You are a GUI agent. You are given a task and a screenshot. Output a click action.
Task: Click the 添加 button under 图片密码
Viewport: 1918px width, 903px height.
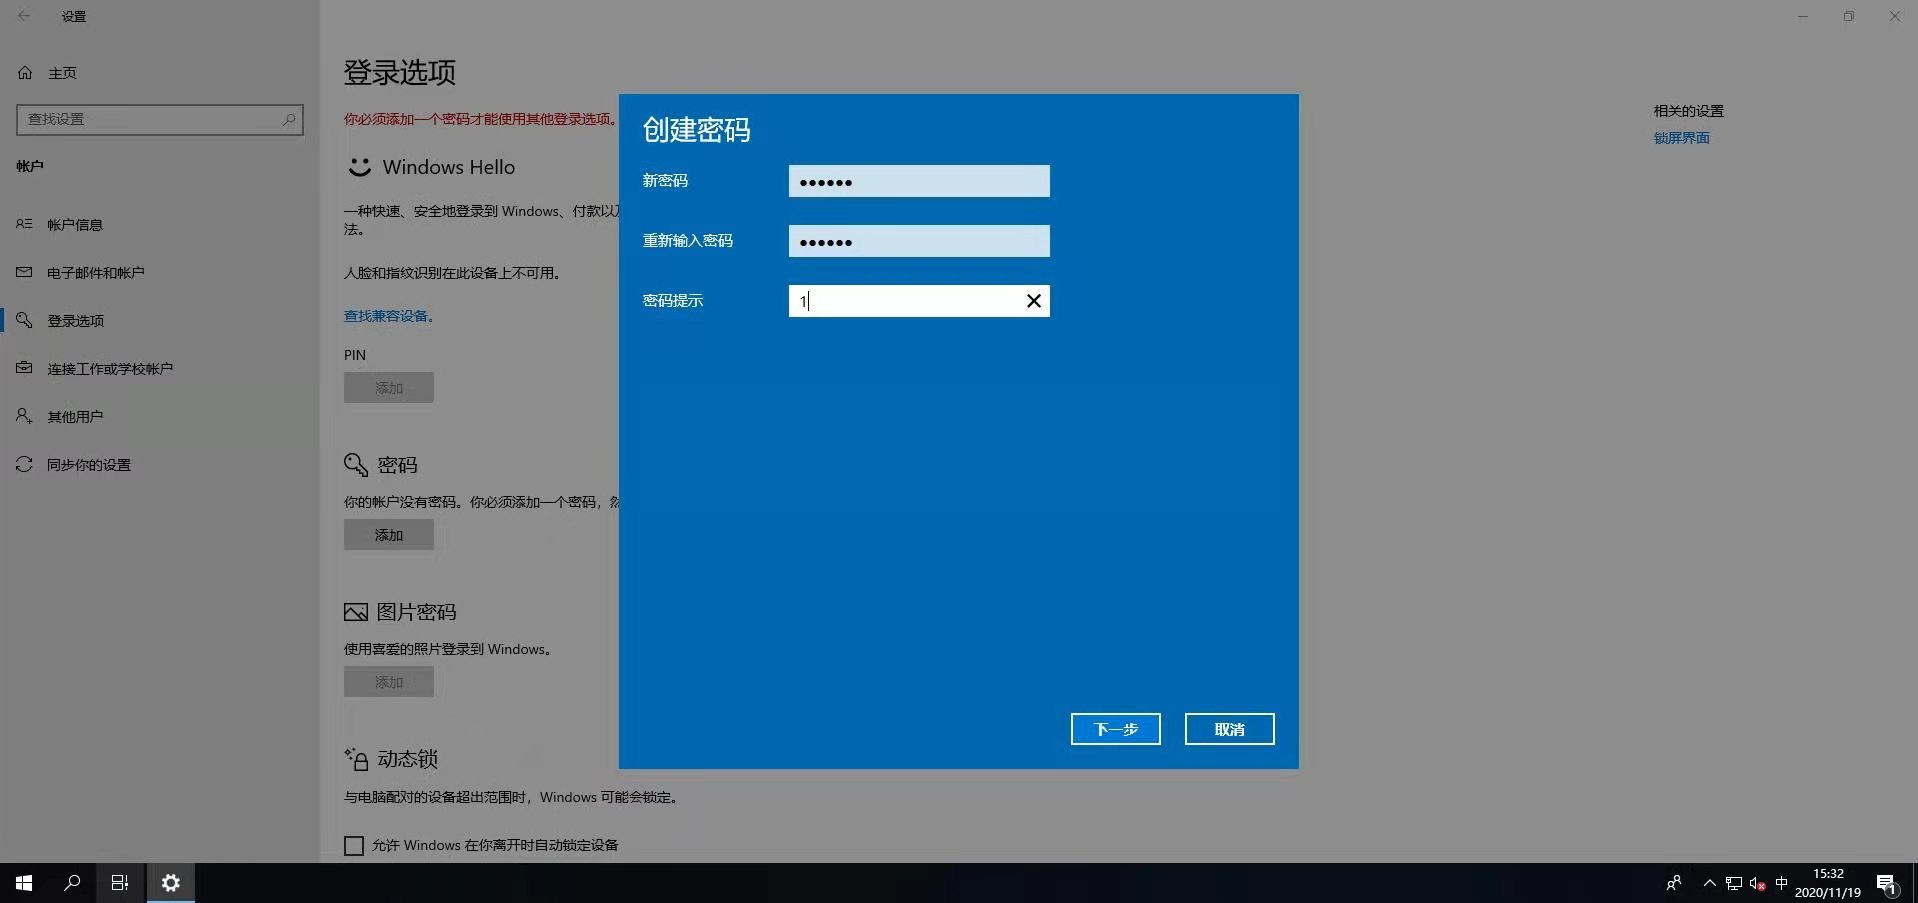pos(389,682)
